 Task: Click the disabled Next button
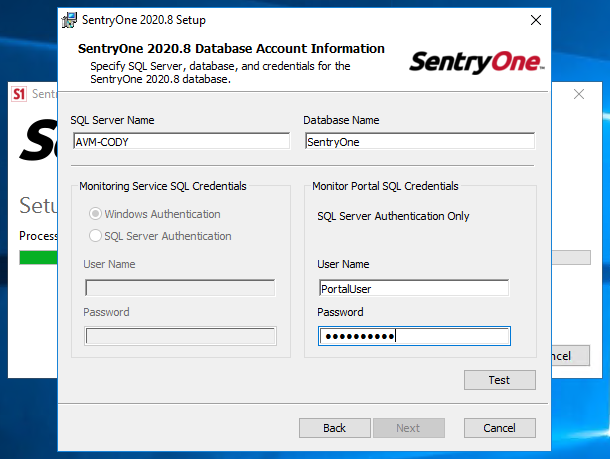pos(408,428)
